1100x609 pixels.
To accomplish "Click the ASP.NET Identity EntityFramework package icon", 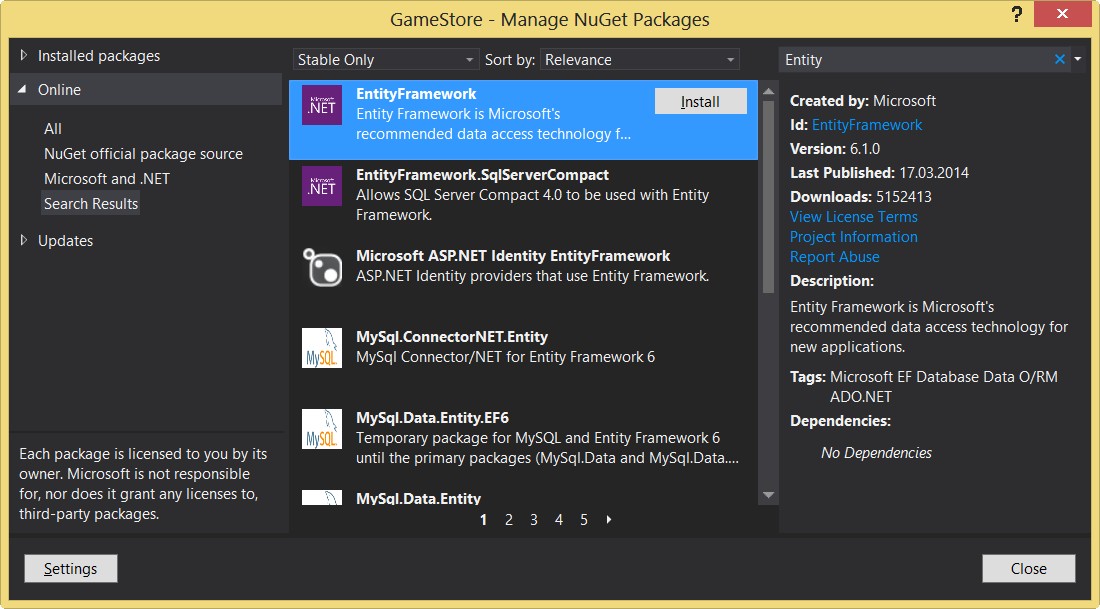I will (322, 267).
